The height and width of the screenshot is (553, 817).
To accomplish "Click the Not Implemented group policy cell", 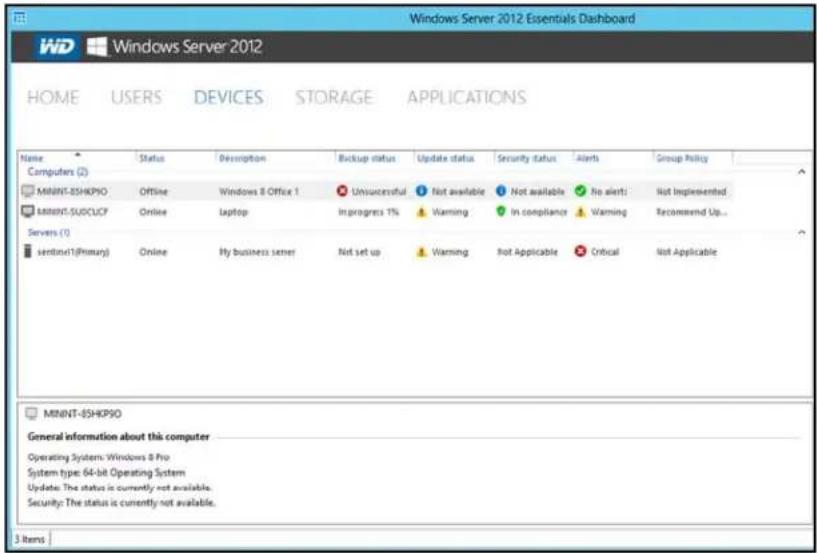I will point(691,192).
